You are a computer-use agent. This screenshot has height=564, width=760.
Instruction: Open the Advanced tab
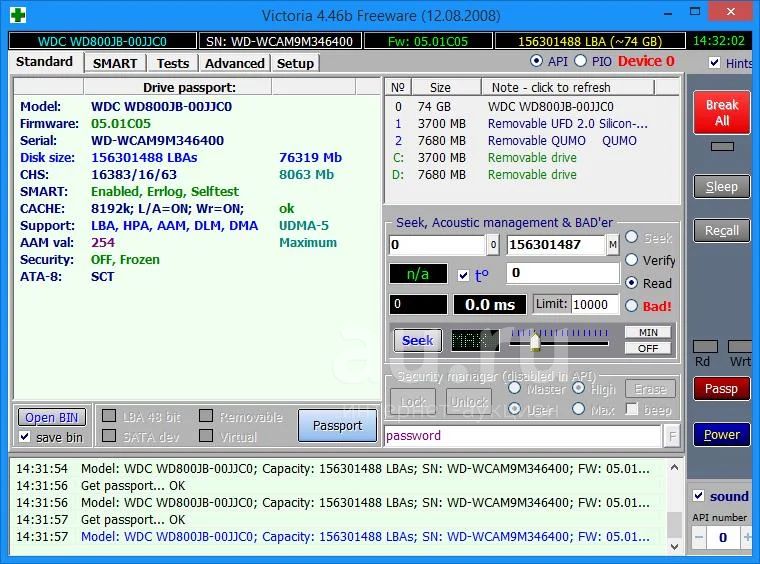coord(235,63)
